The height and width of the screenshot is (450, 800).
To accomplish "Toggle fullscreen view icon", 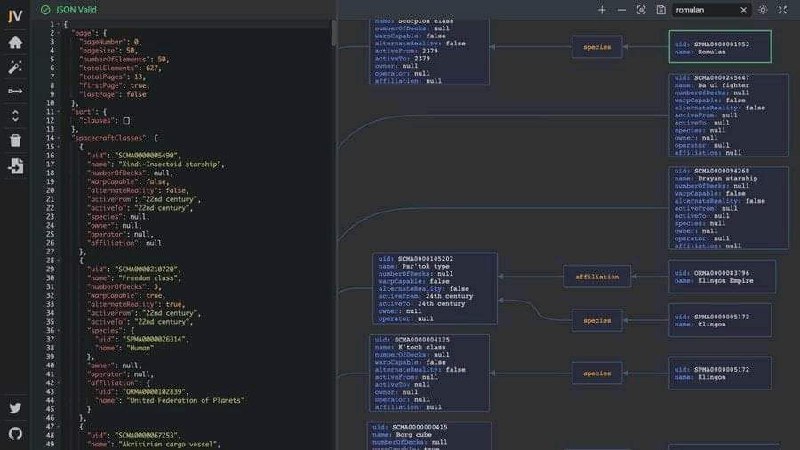I will click(783, 10).
